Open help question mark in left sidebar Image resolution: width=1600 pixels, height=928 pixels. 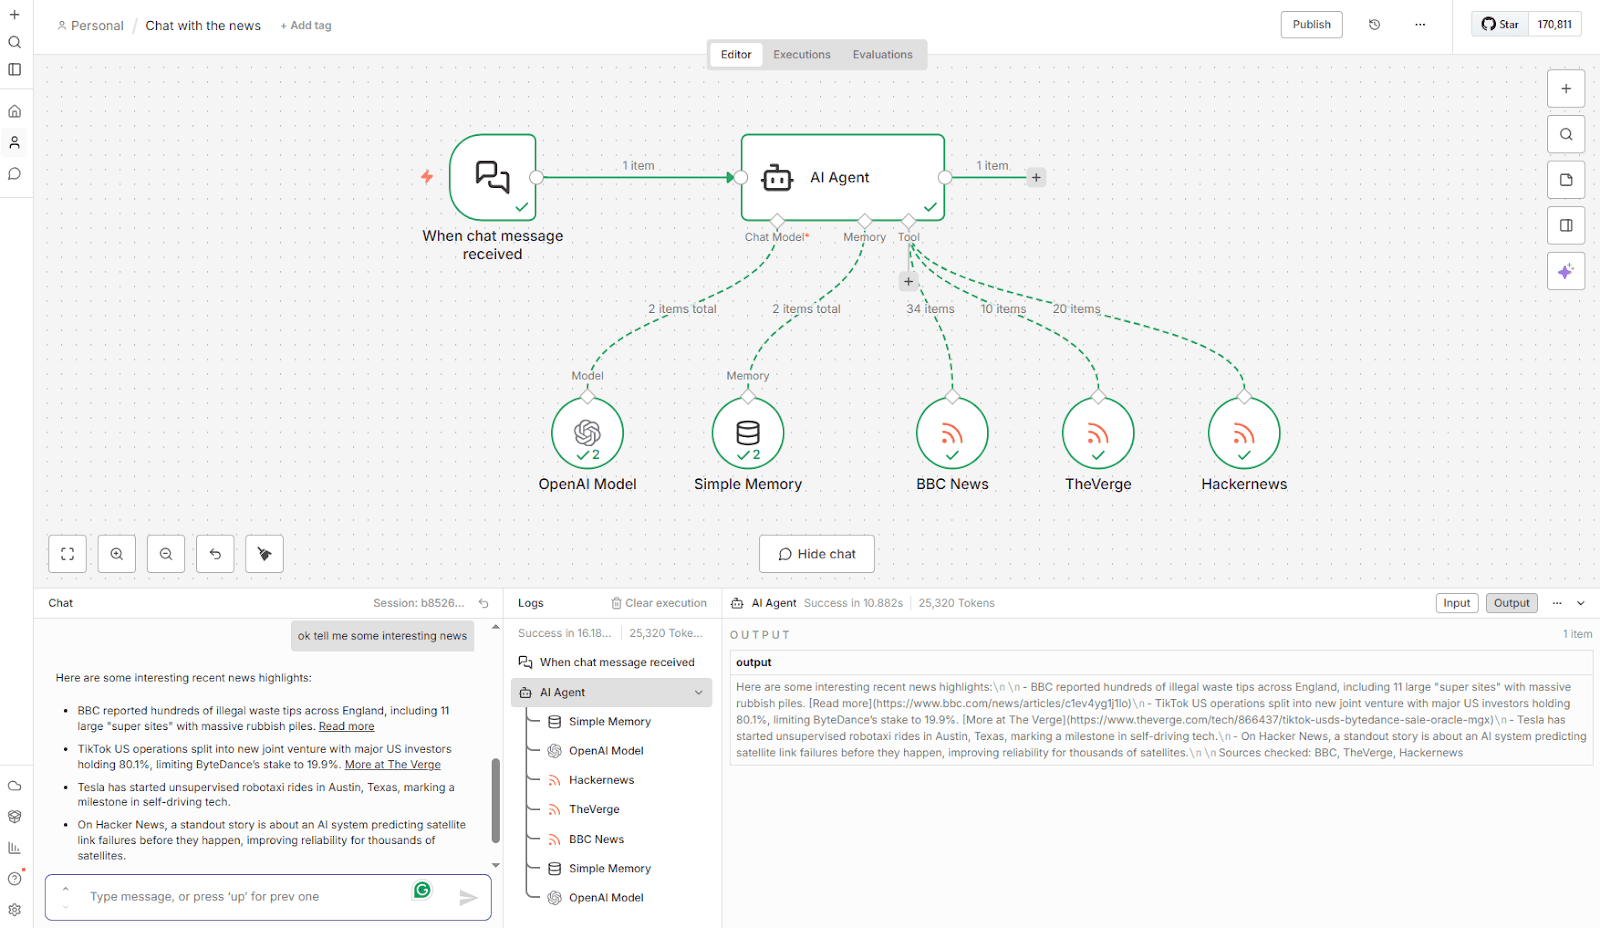click(15, 879)
